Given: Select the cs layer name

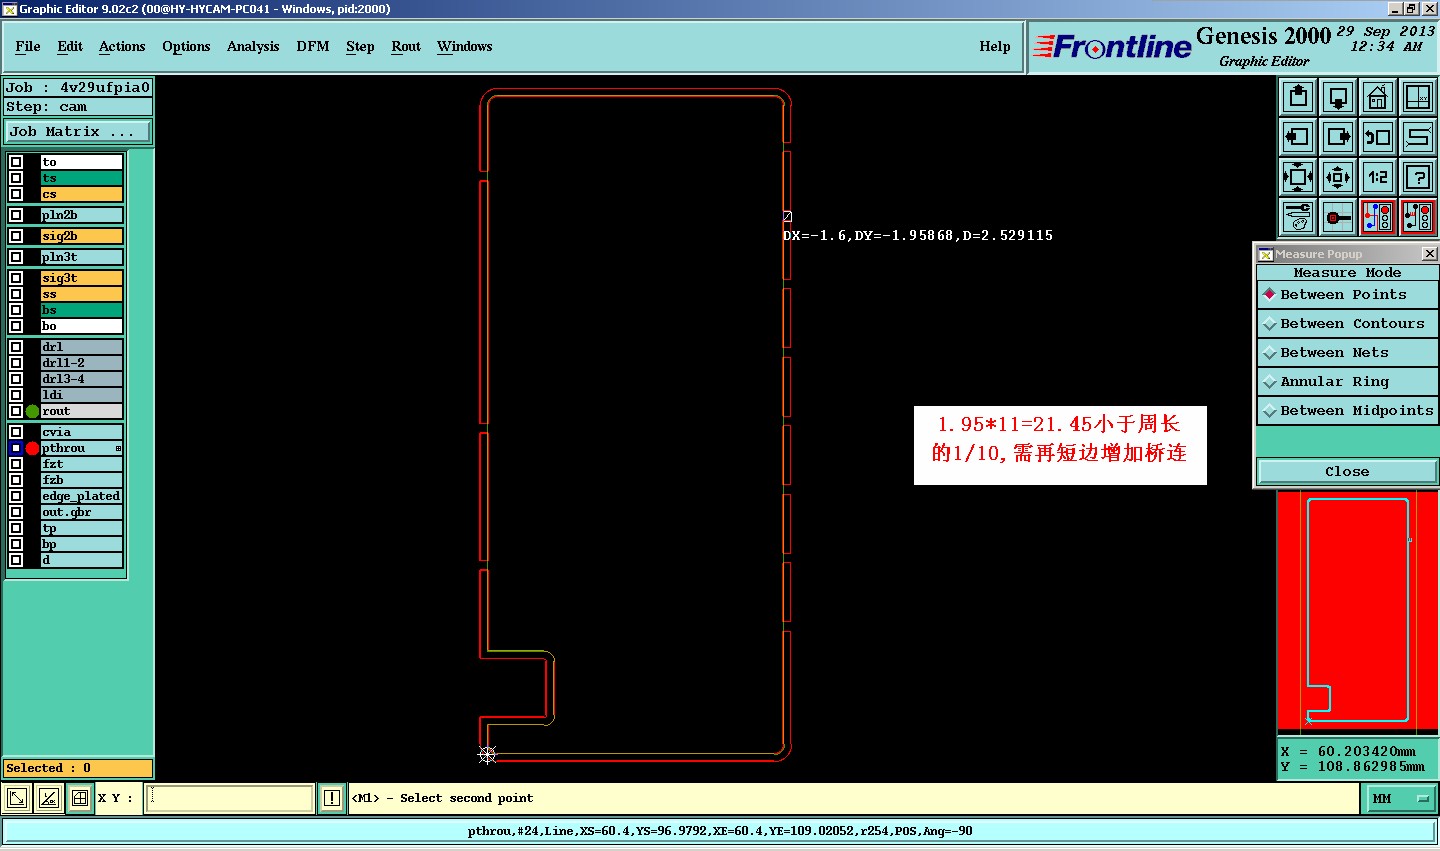Looking at the screenshot, I should coord(81,194).
